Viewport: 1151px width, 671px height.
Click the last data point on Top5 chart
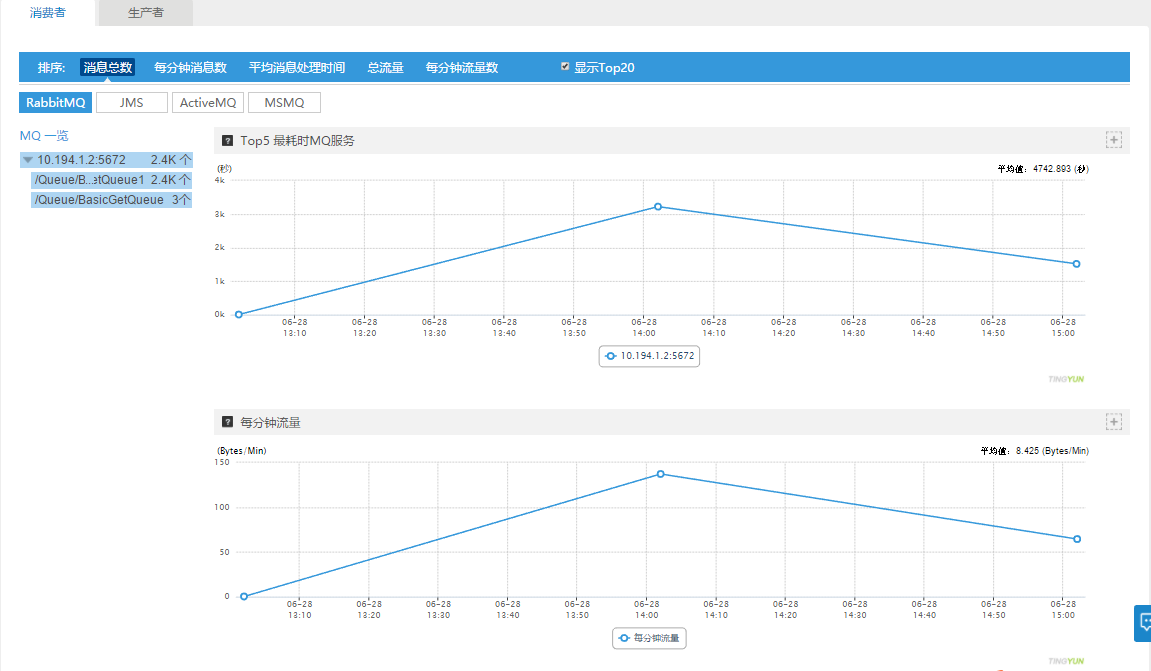[x=1076, y=264]
